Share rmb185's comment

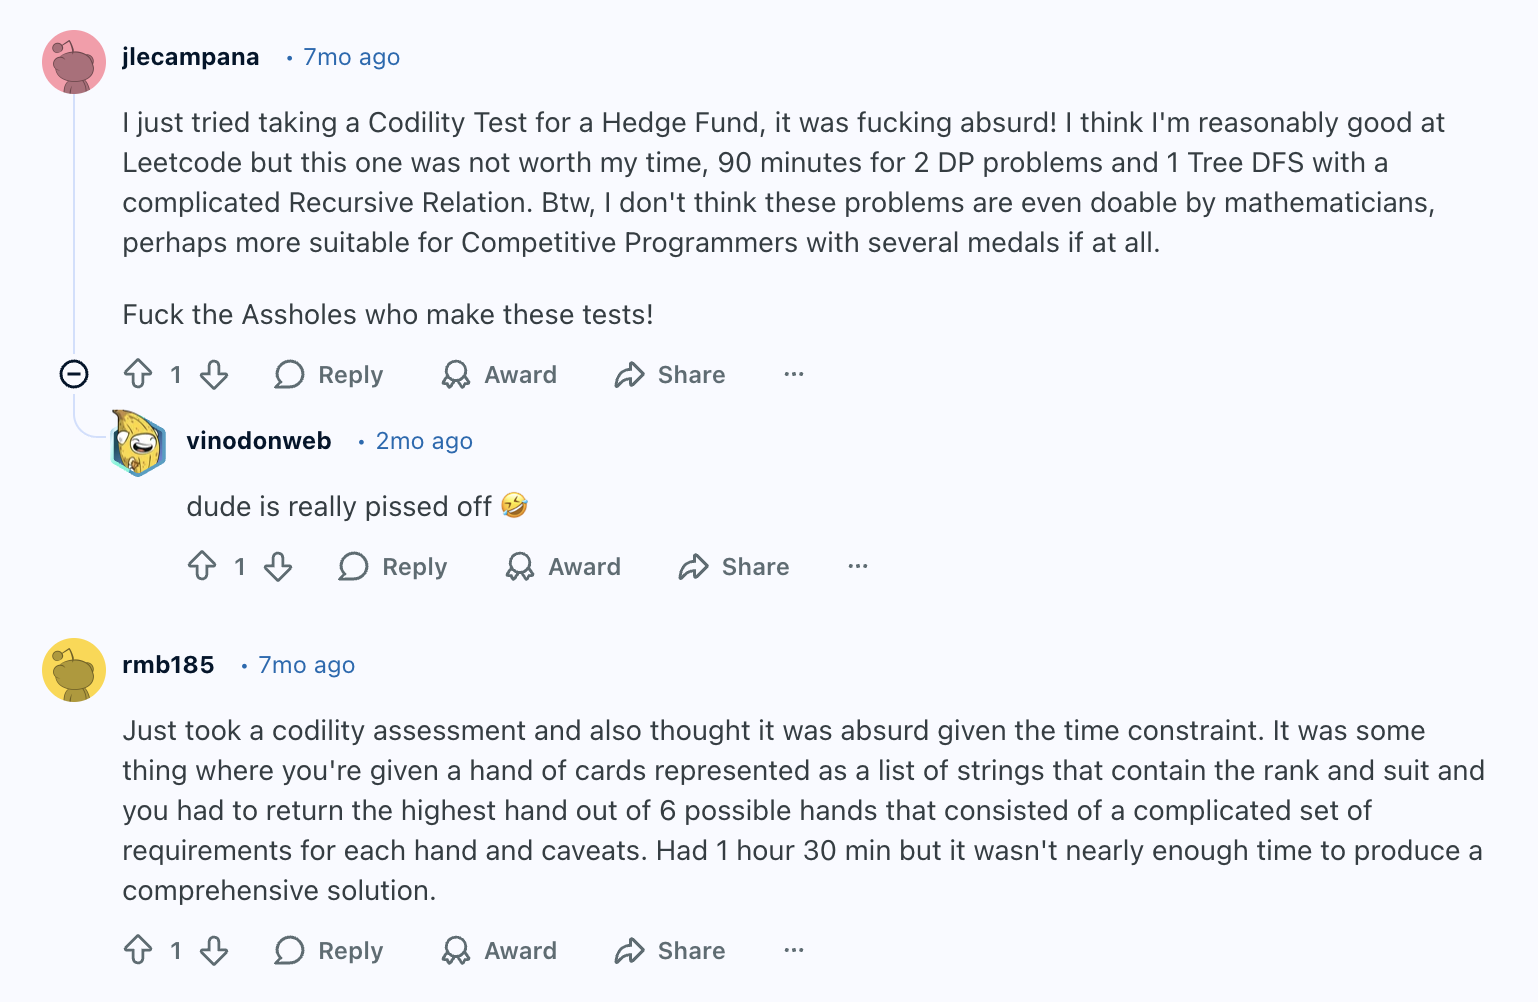tap(670, 951)
